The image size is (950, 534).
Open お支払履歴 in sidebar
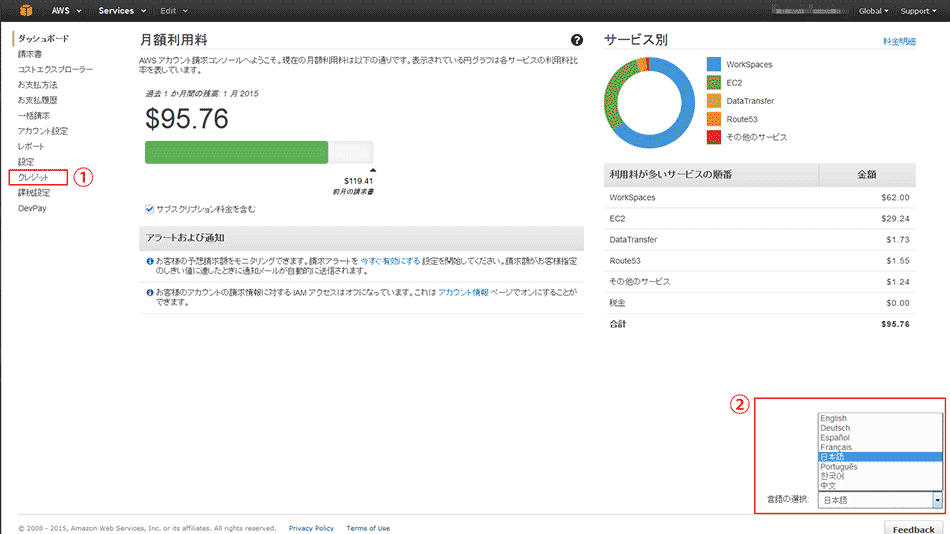pyautogui.click(x=38, y=100)
